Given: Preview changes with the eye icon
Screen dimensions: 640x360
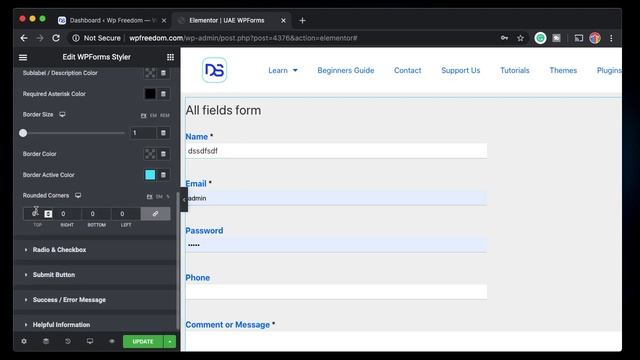Looking at the screenshot, I should [x=111, y=341].
